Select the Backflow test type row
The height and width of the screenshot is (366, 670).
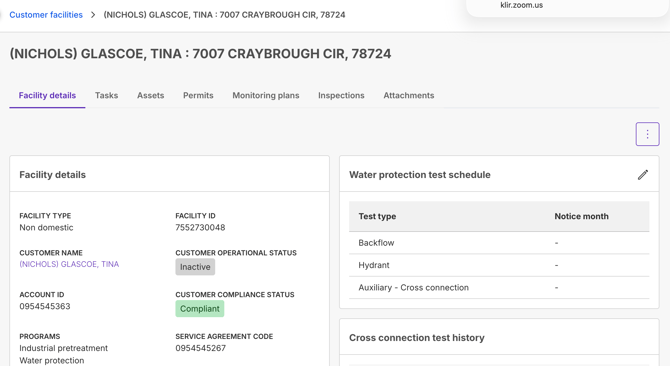click(x=499, y=243)
